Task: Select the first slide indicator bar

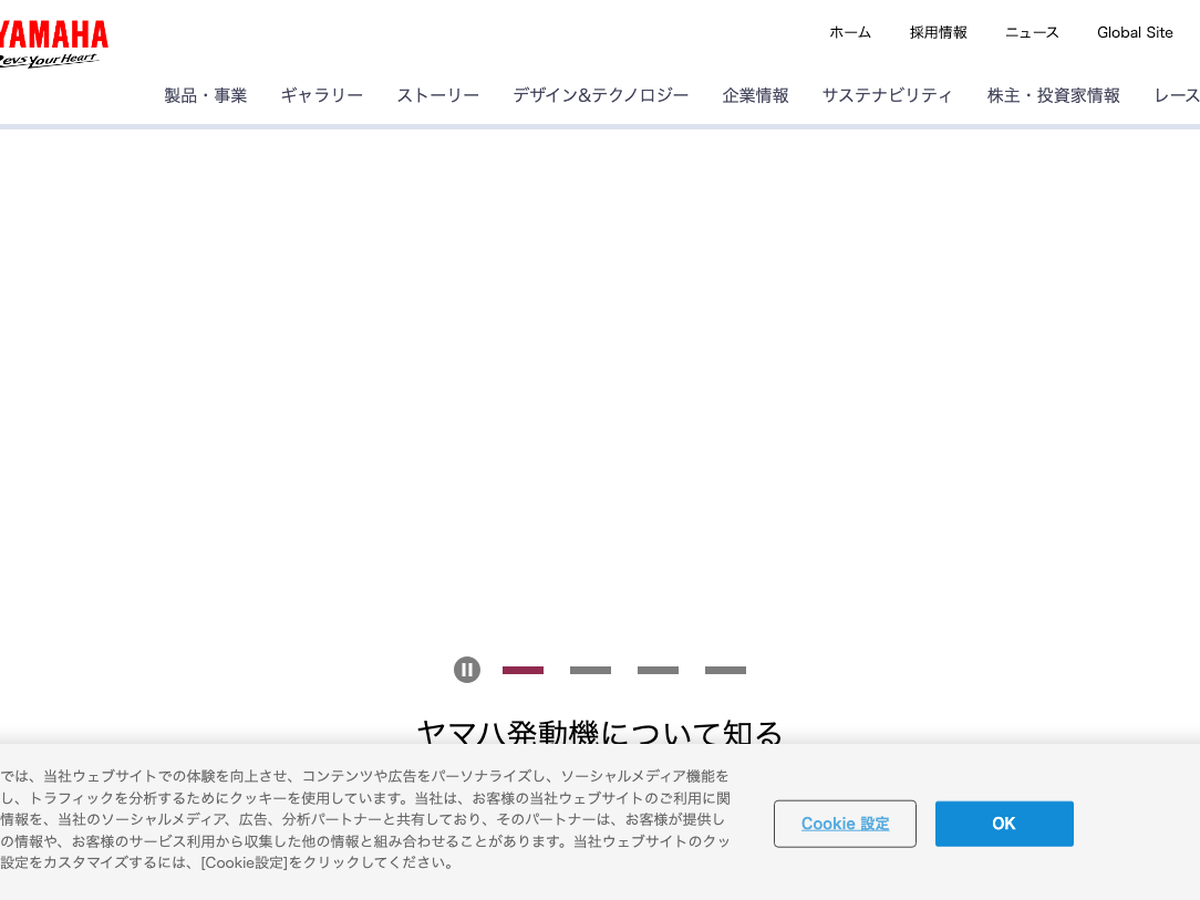Action: coord(523,670)
